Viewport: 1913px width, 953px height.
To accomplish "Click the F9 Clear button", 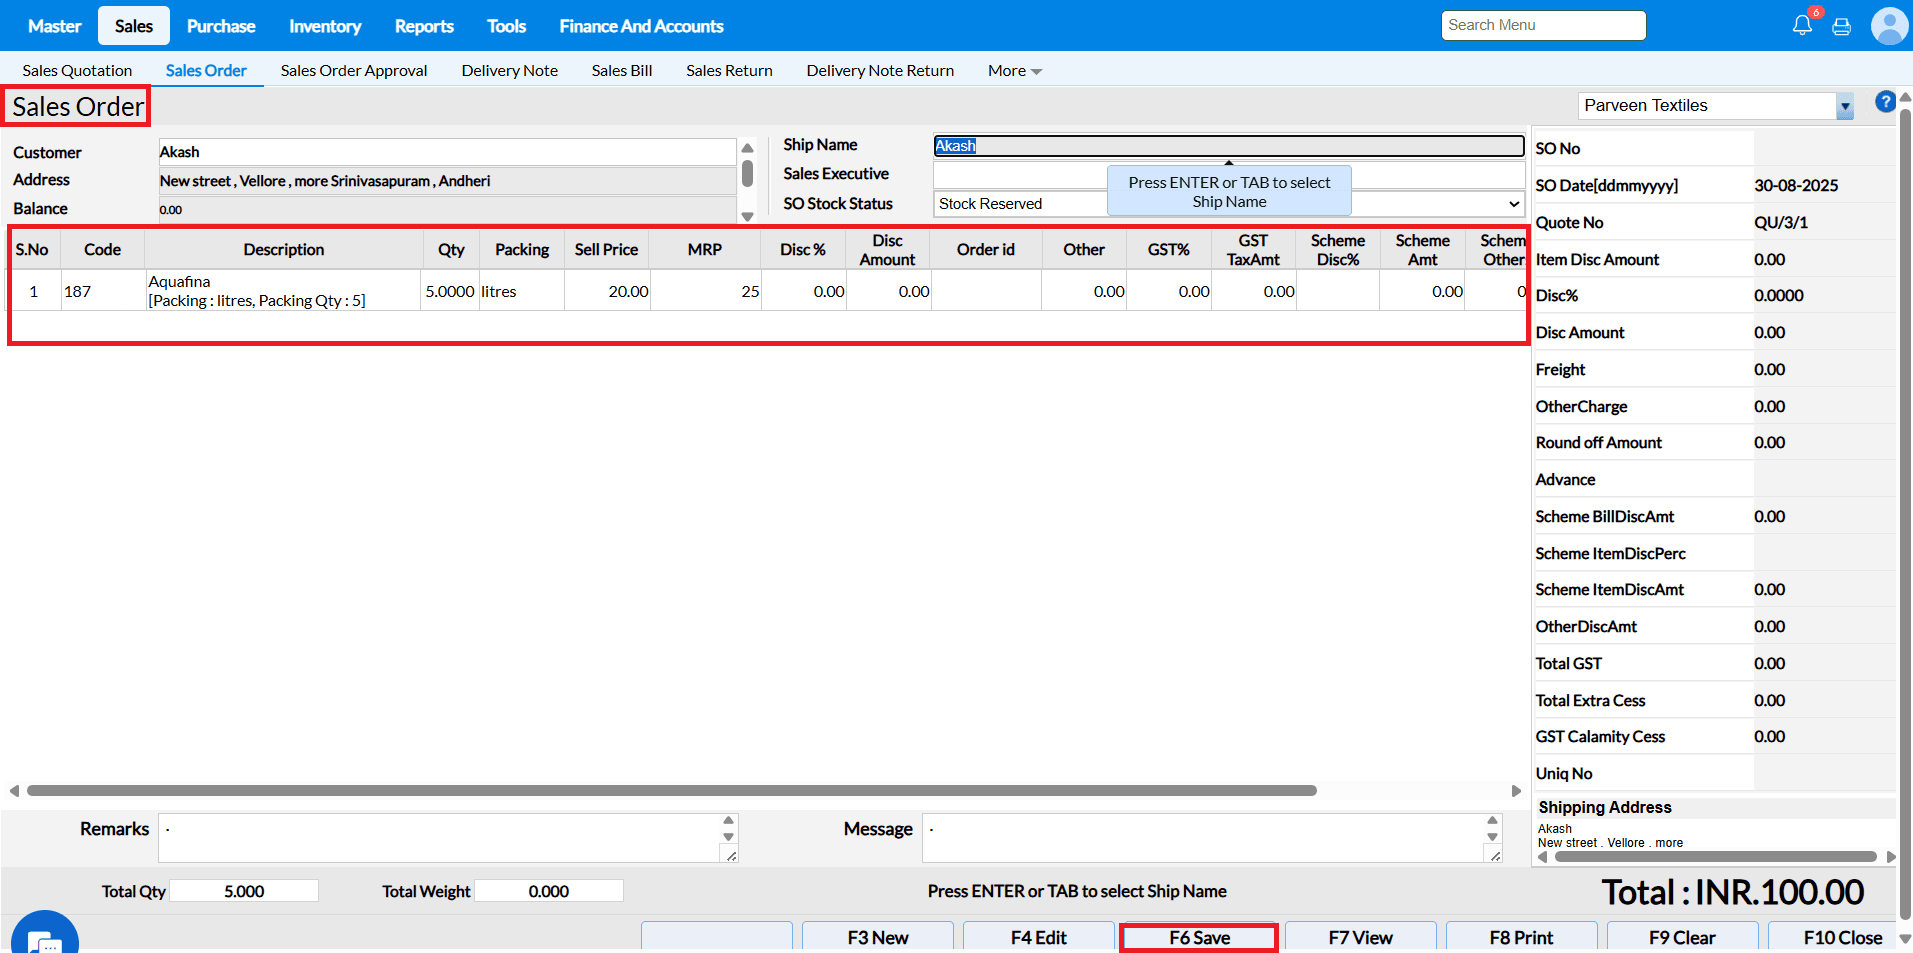I will (1681, 937).
